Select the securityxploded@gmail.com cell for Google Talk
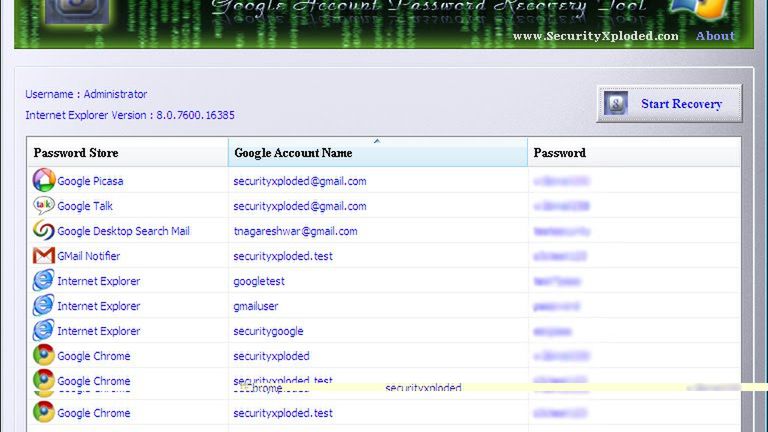The width and height of the screenshot is (768, 432). 300,206
